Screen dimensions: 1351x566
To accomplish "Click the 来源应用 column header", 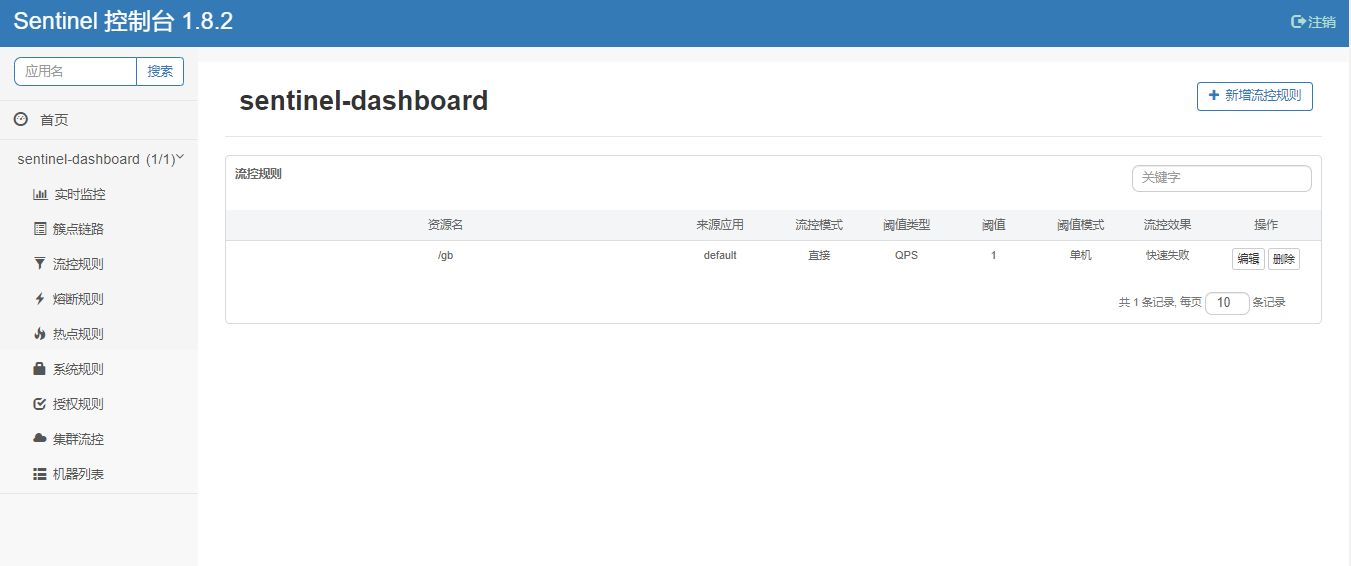I will (720, 225).
